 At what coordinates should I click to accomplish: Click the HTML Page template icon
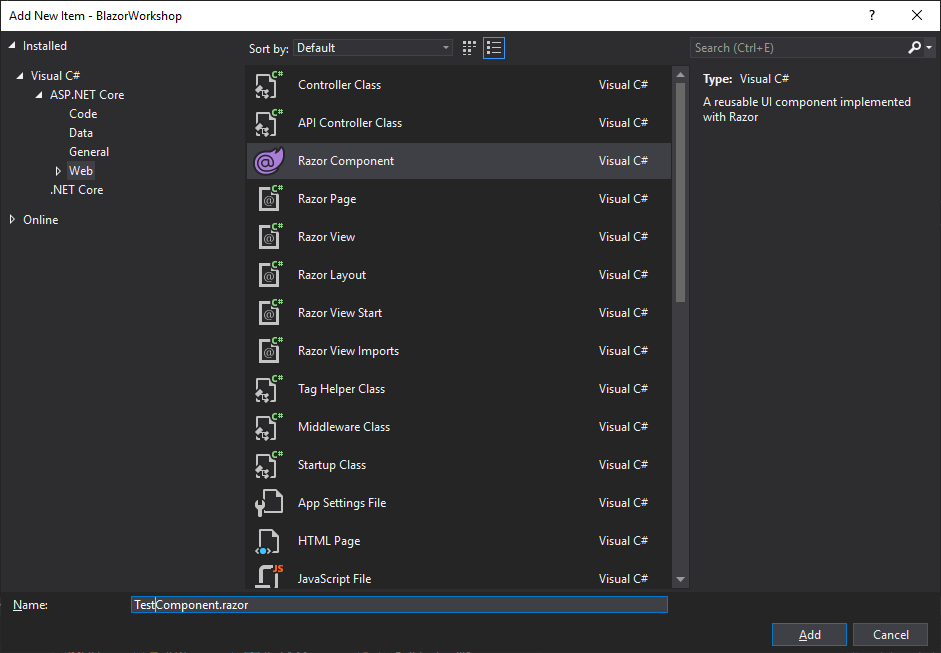[x=268, y=541]
